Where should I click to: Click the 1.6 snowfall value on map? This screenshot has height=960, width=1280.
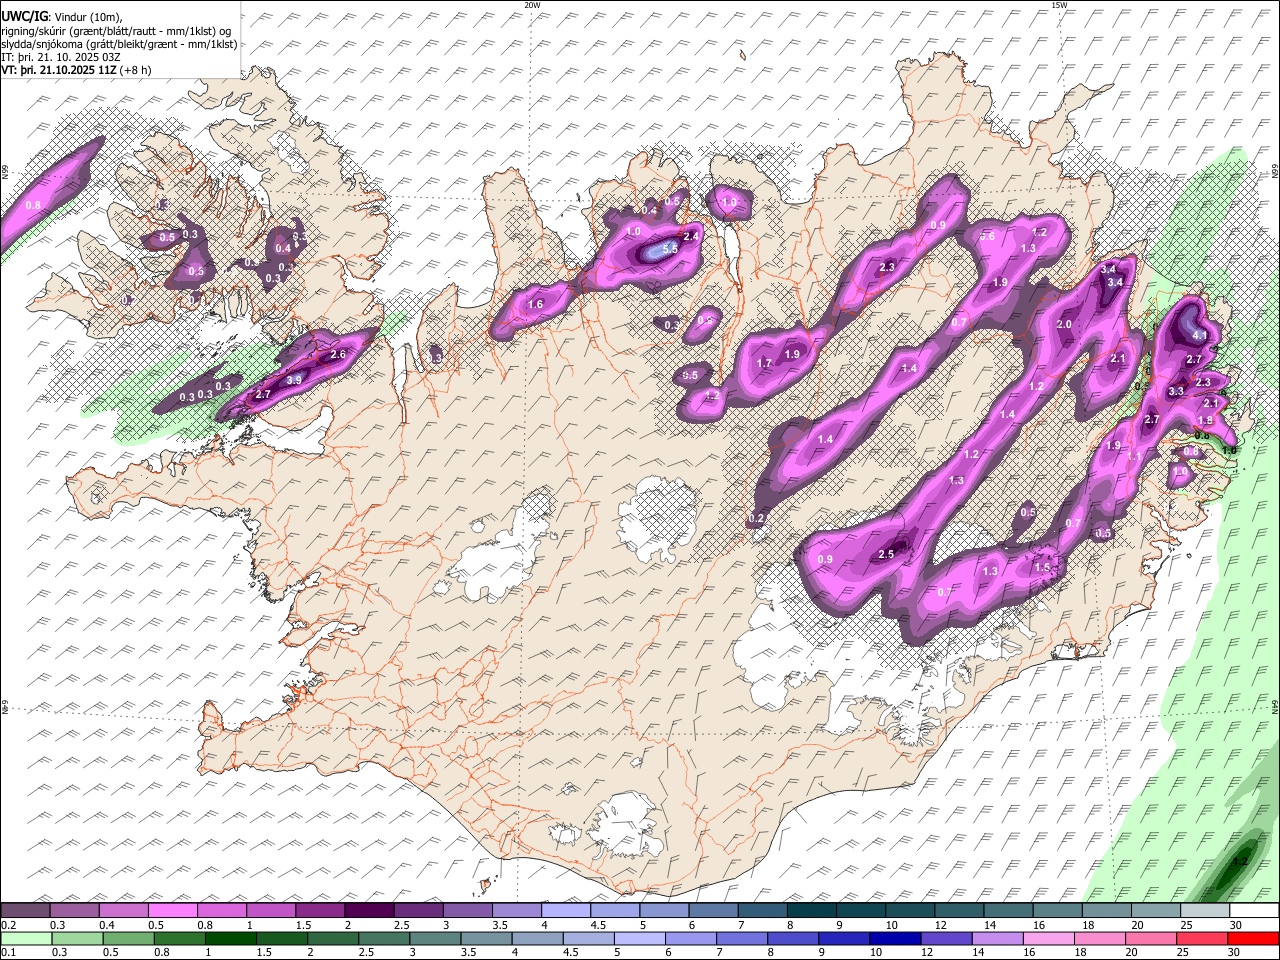535,305
